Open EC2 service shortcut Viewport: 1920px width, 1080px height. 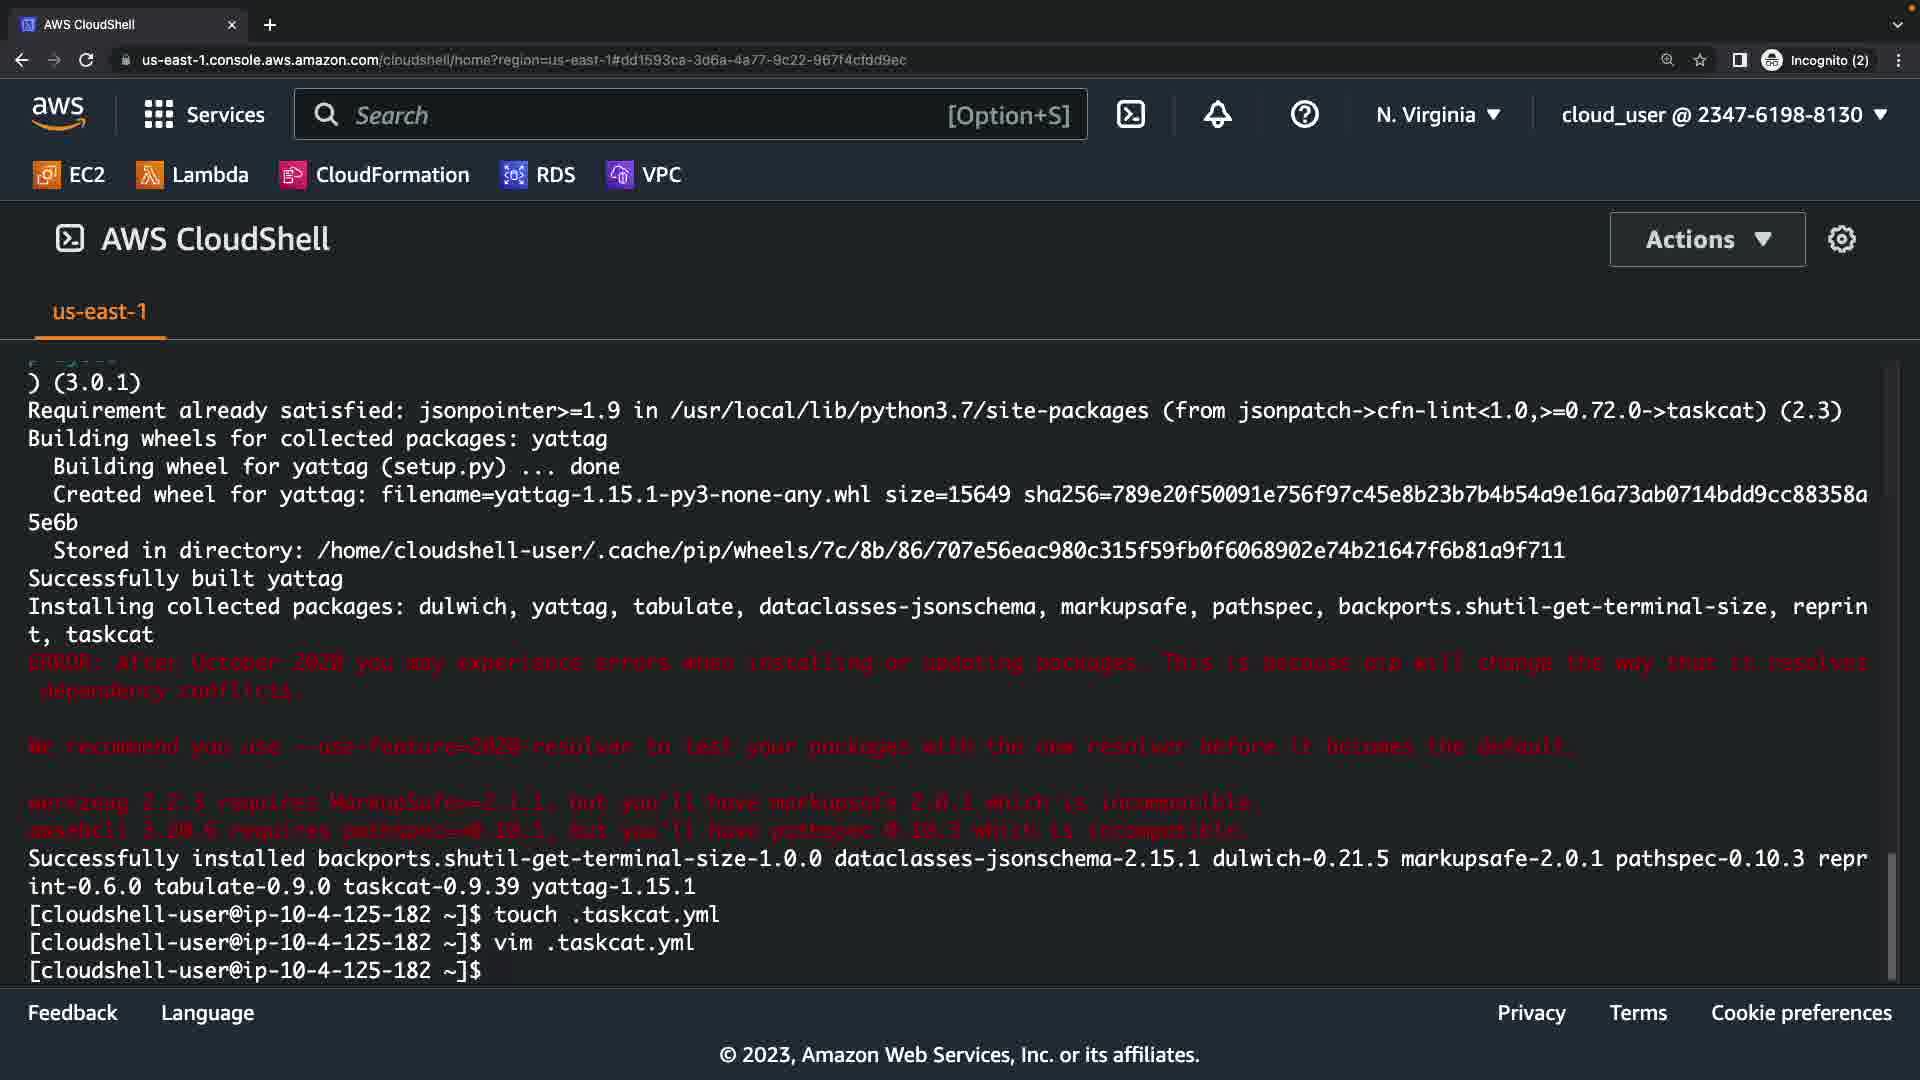[x=69, y=175]
